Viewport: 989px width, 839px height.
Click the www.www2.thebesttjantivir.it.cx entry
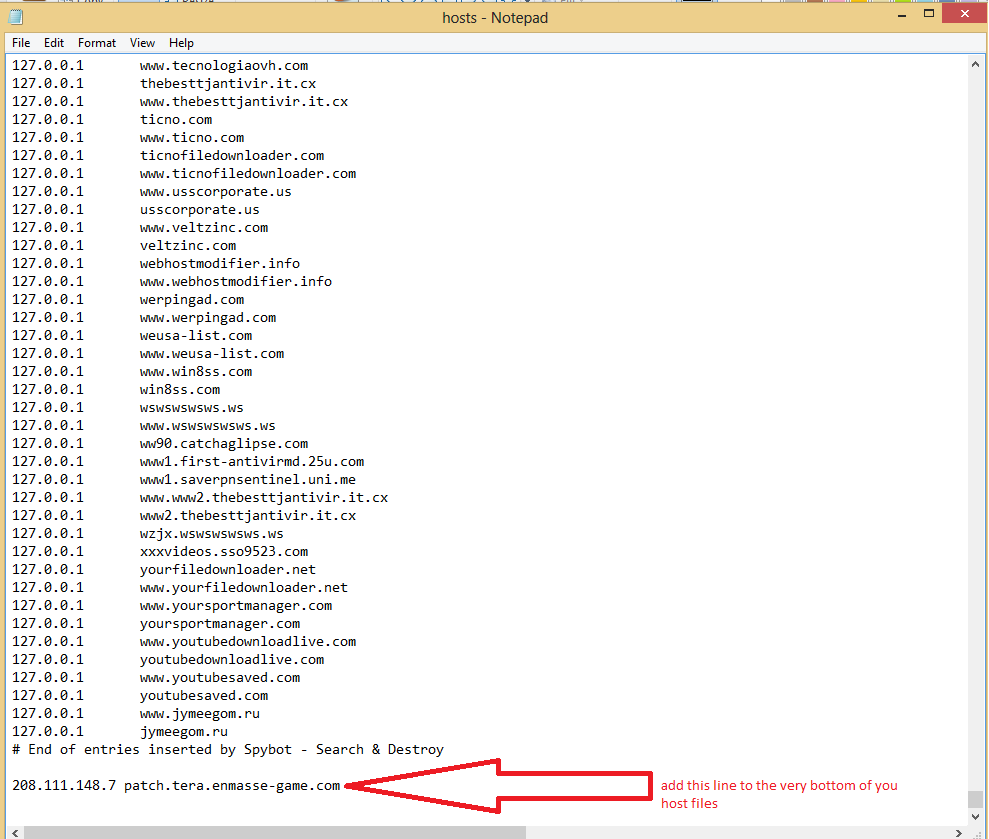264,498
